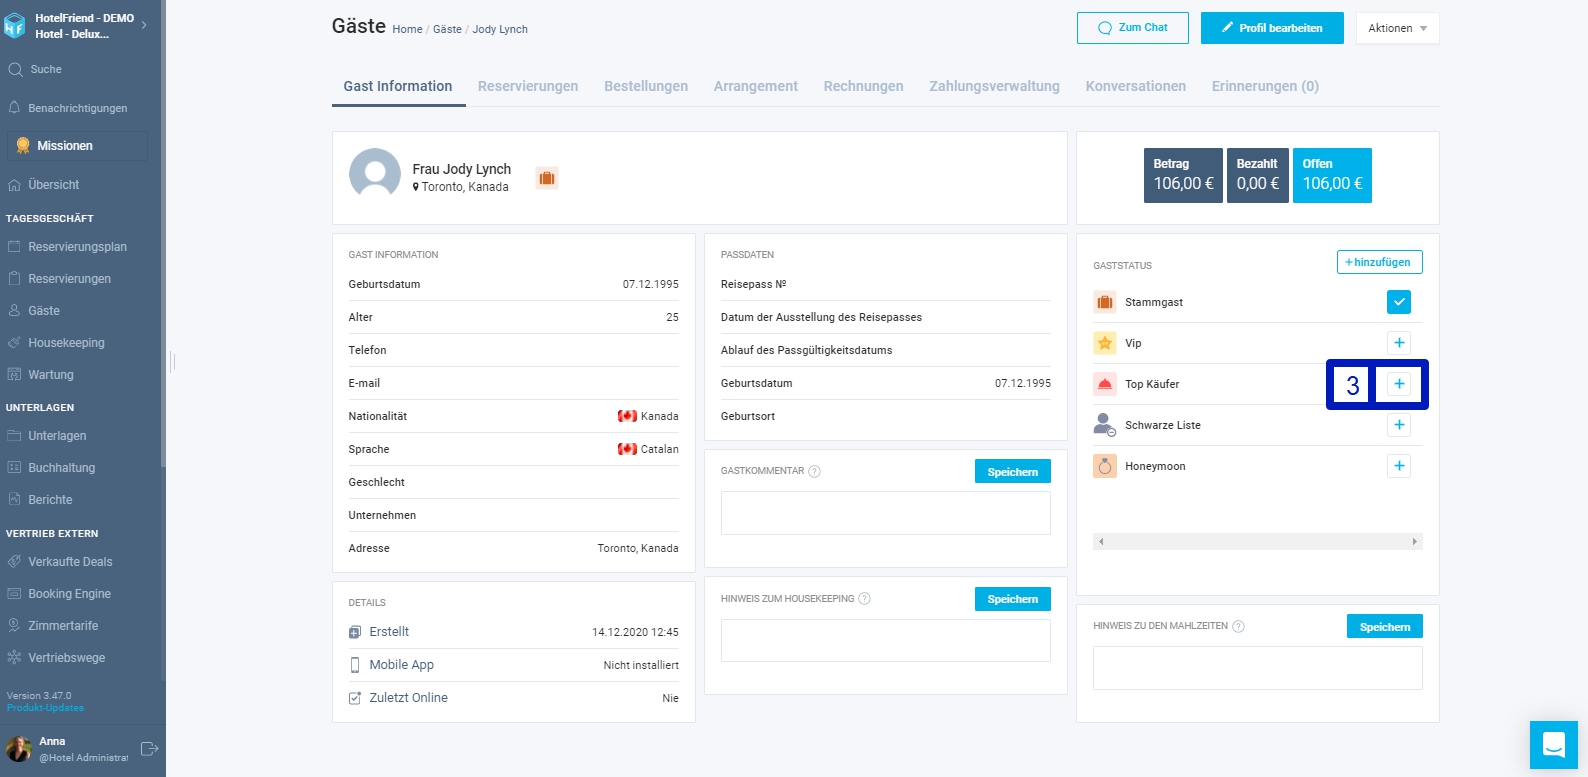
Task: Click the Profil bearbeiten button
Action: pos(1272,28)
